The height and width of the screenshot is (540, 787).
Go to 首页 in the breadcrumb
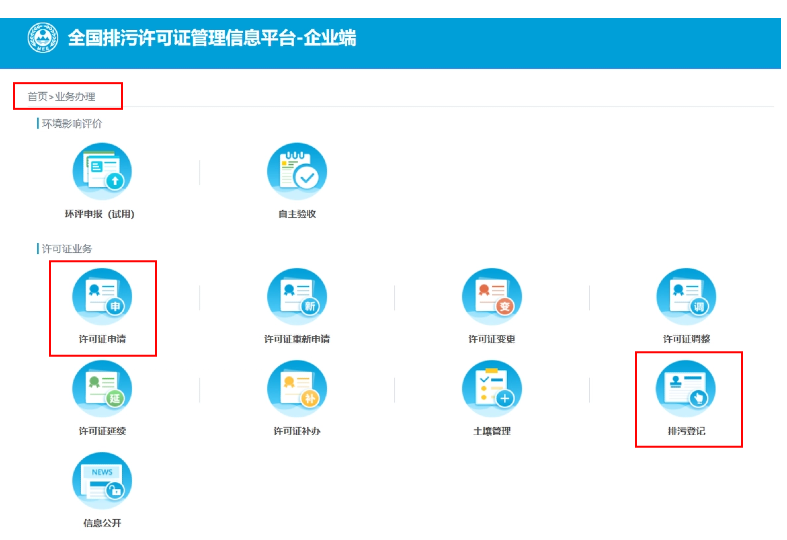tap(37, 97)
